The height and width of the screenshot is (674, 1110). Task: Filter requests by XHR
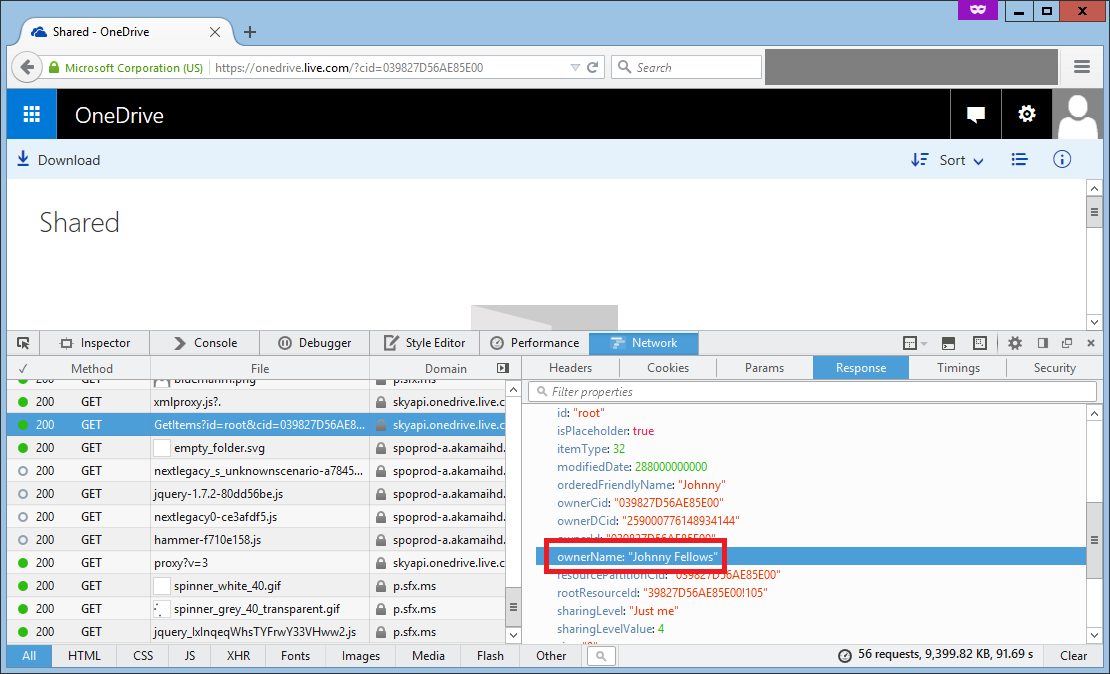tap(238, 656)
